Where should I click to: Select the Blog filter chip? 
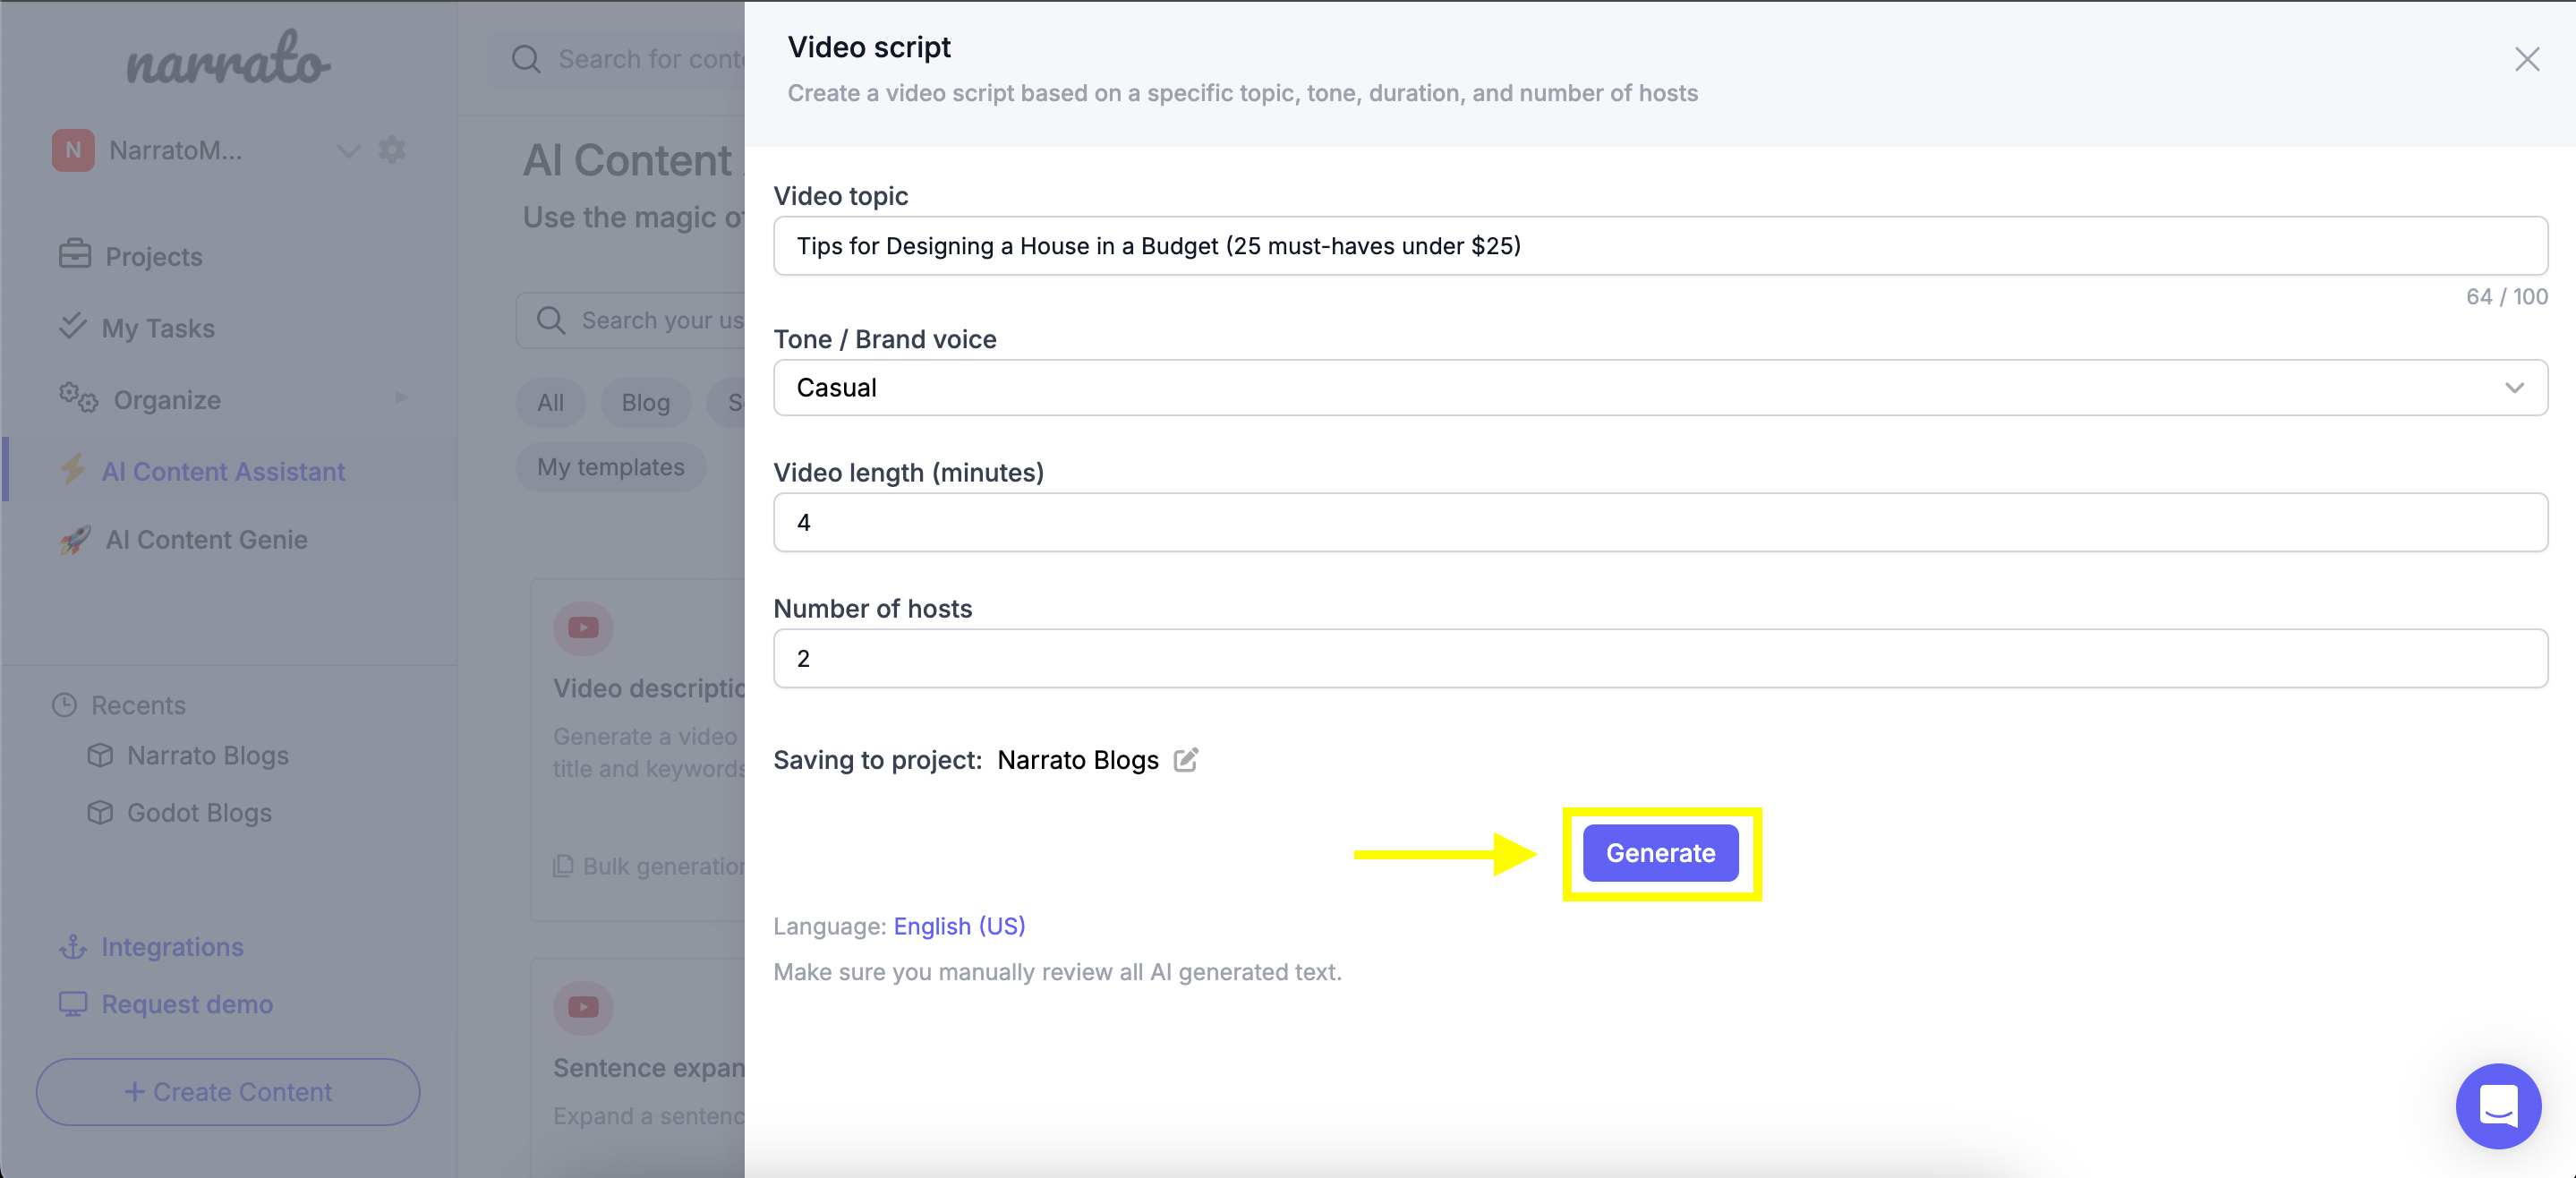click(x=645, y=403)
